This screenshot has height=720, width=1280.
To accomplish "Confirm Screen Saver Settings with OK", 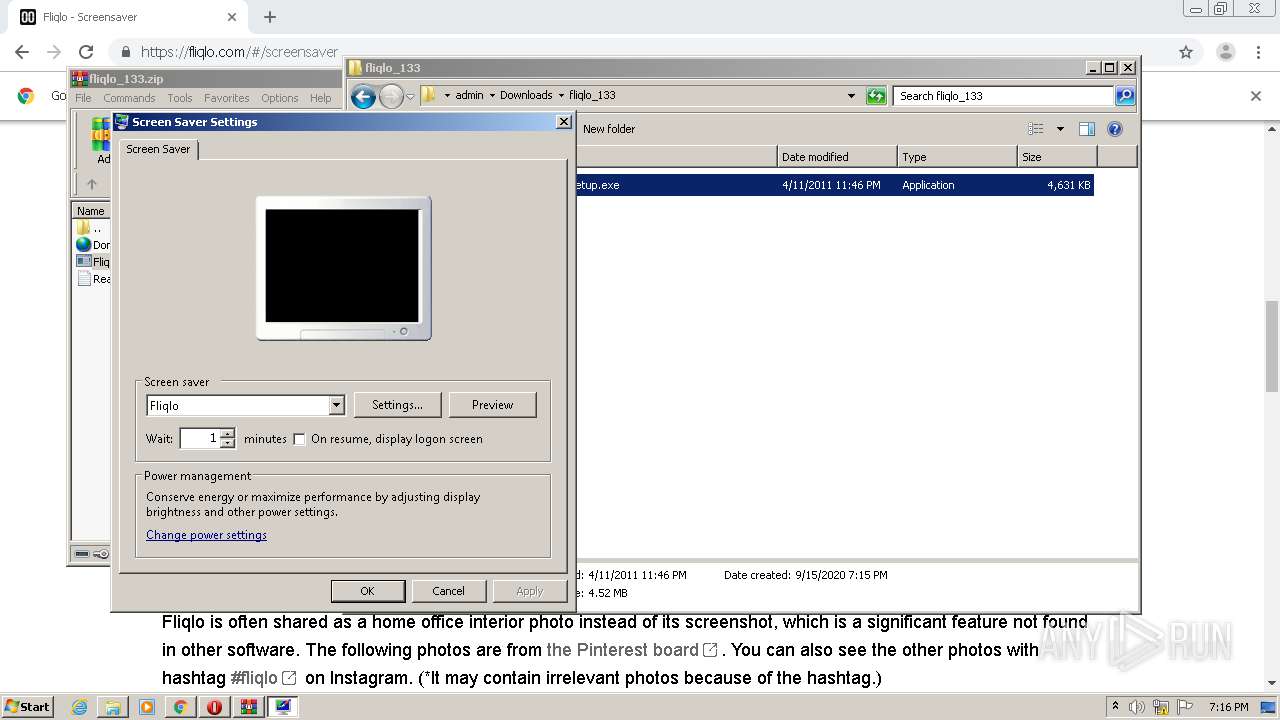I will (367, 591).
